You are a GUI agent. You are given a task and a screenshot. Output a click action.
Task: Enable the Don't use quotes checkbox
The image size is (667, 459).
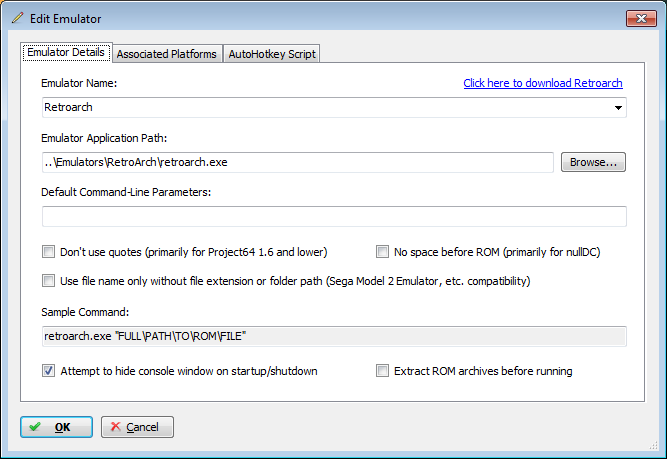click(x=48, y=252)
